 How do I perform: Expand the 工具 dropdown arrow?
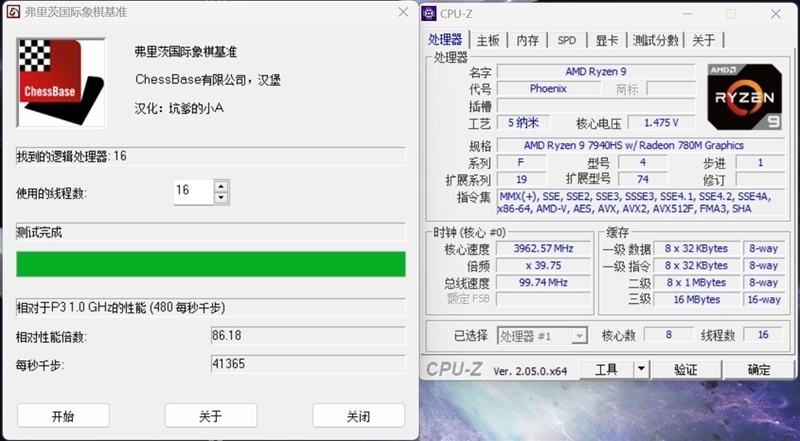coord(641,370)
